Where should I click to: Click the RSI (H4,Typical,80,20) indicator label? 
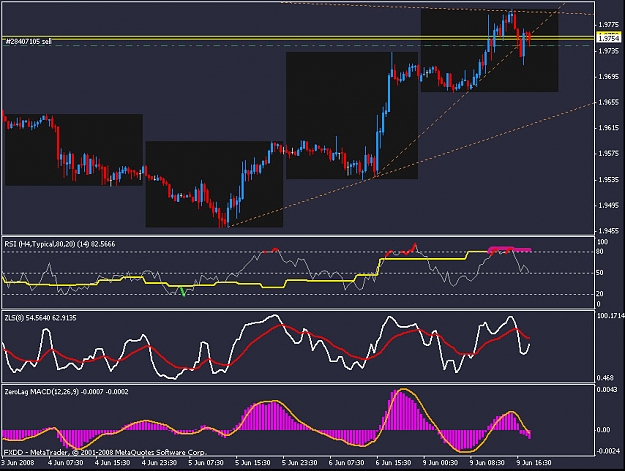pyautogui.click(x=60, y=244)
